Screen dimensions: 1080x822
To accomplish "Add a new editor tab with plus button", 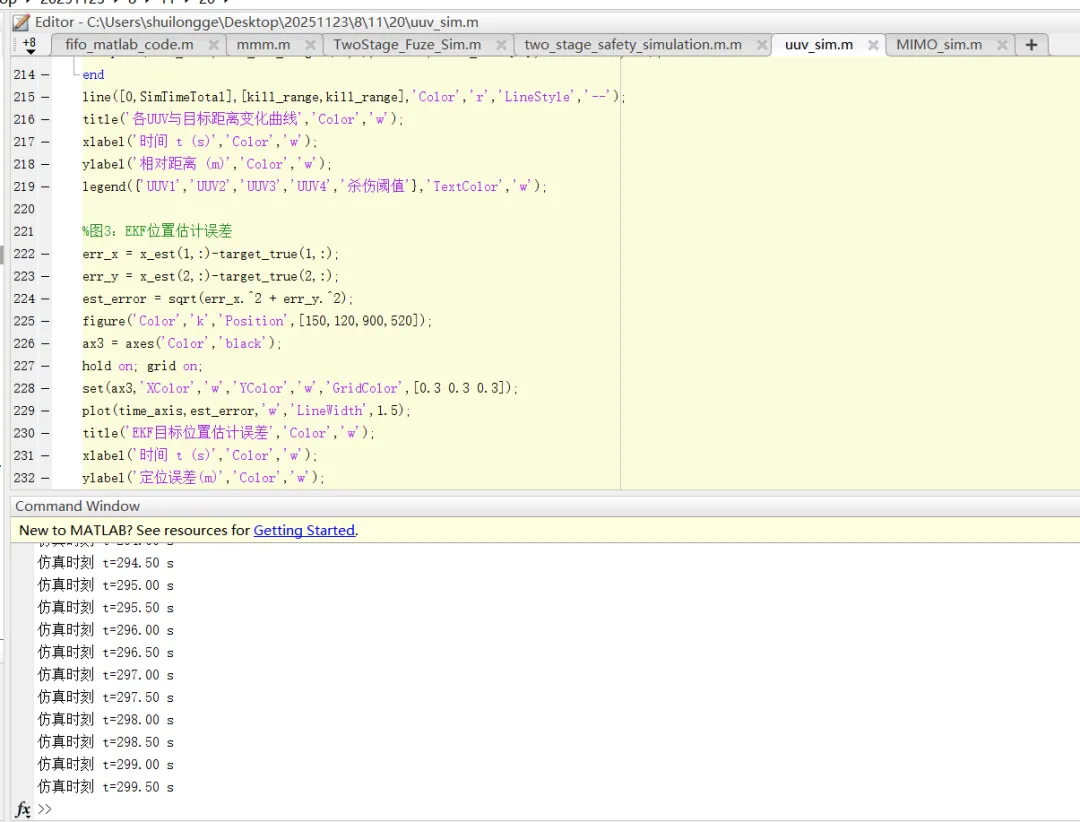I will 1031,45.
